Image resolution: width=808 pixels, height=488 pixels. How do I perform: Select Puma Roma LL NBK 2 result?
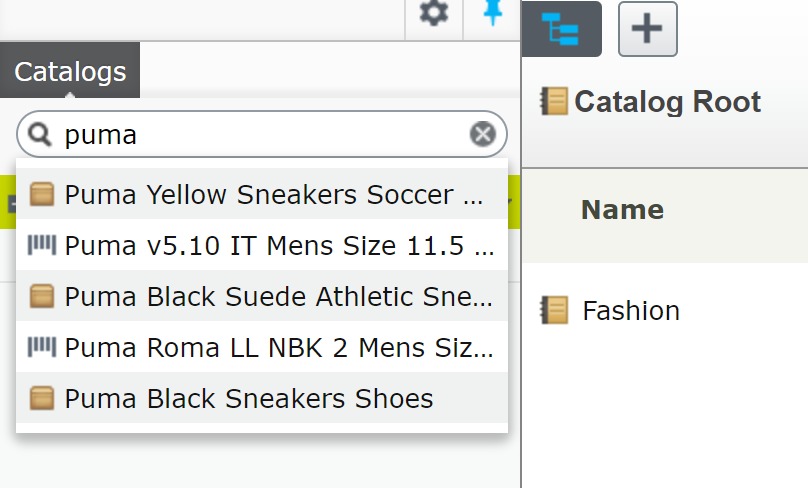coord(279,348)
